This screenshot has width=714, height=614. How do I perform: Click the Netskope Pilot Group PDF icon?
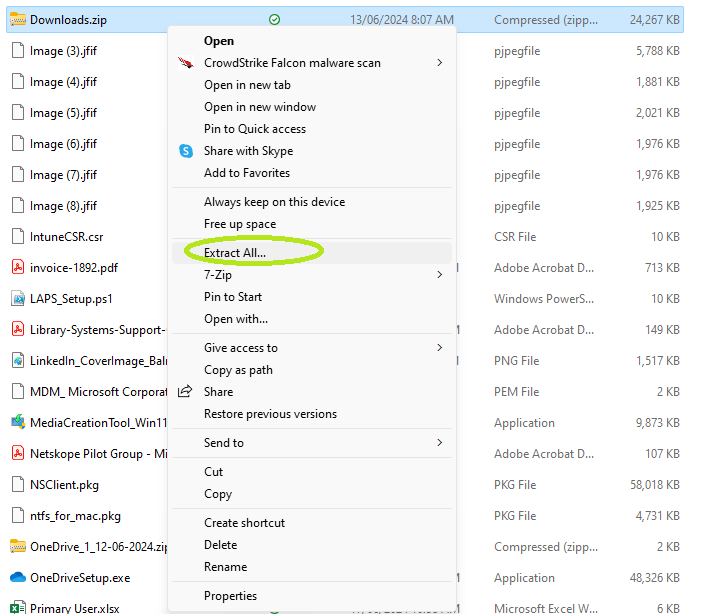click(x=18, y=453)
